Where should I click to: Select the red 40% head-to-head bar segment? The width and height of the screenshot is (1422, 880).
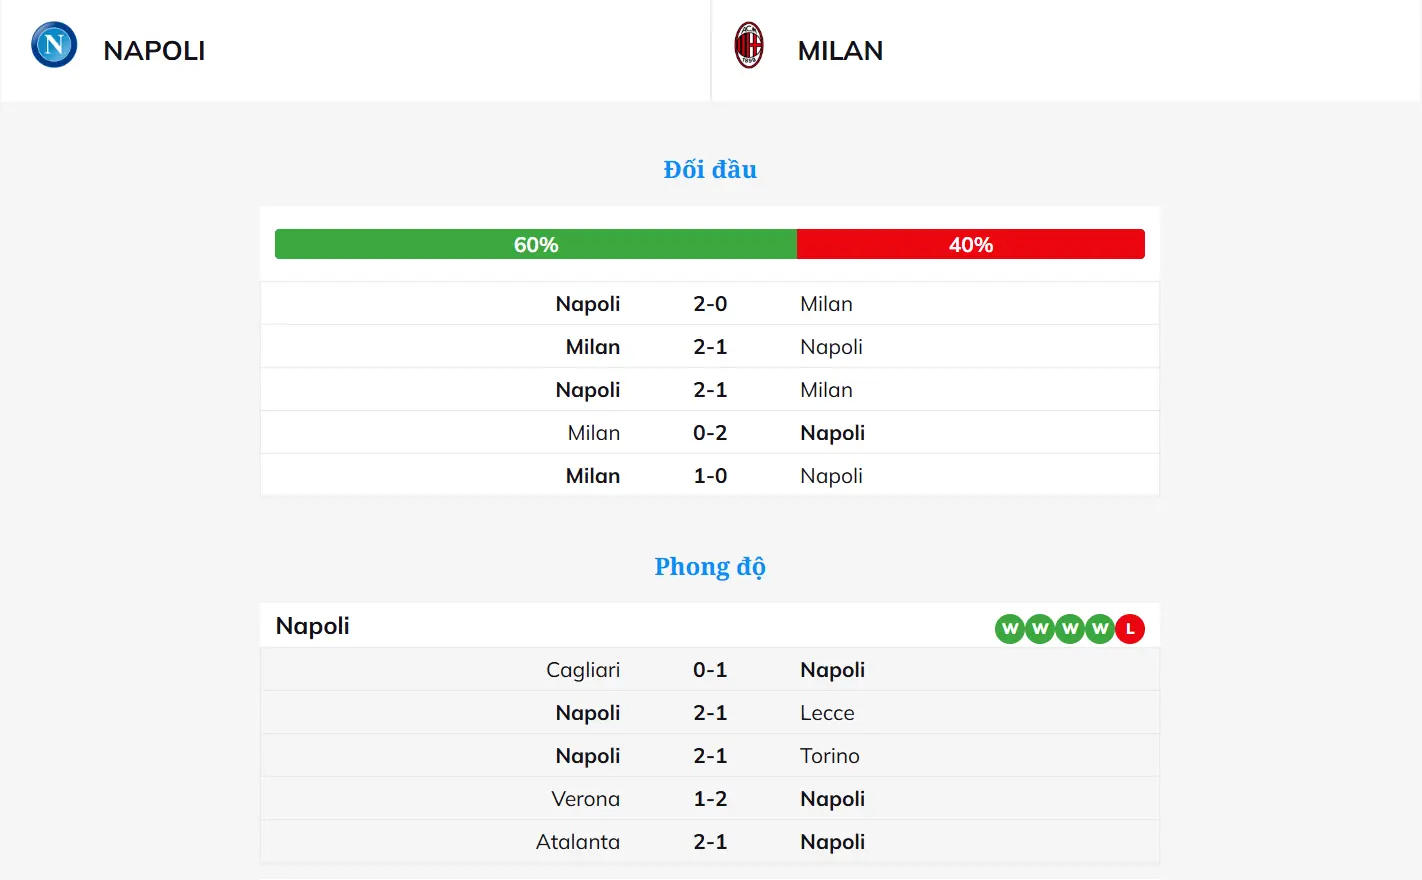coord(970,244)
